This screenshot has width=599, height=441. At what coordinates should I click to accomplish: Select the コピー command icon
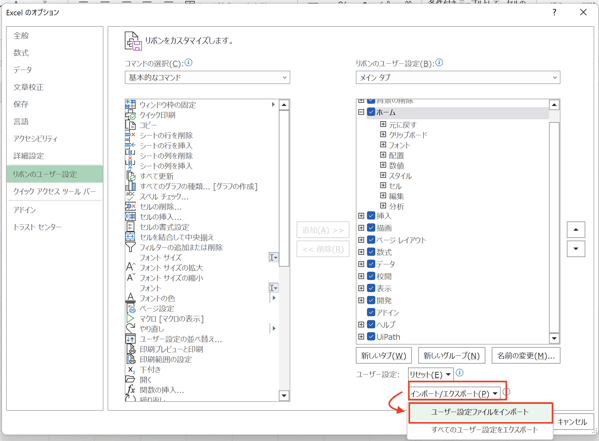tap(131, 125)
